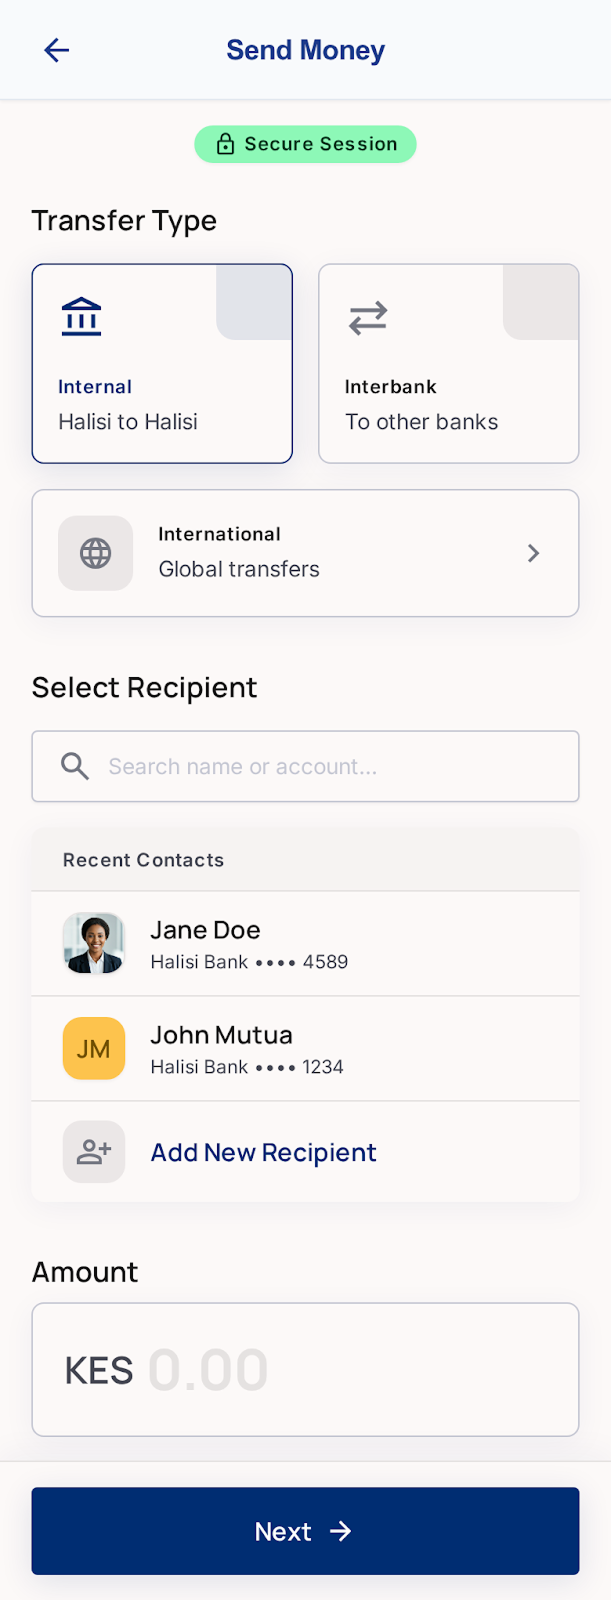Focus the search name or account field
The width and height of the screenshot is (611, 1600).
tap(305, 766)
